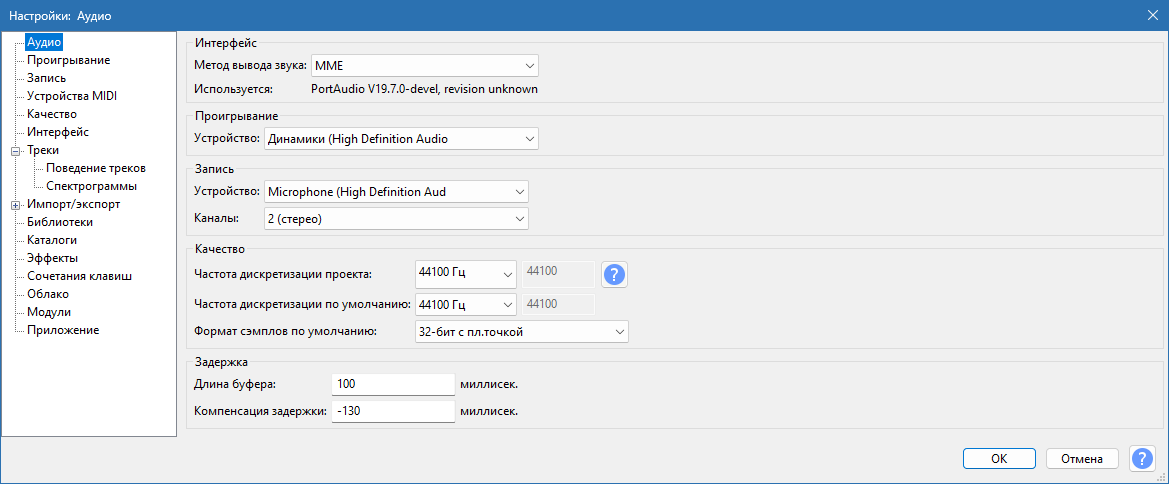Click the dialog resize grip in corner
This screenshot has width=1169, height=484.
coord(1162,477)
